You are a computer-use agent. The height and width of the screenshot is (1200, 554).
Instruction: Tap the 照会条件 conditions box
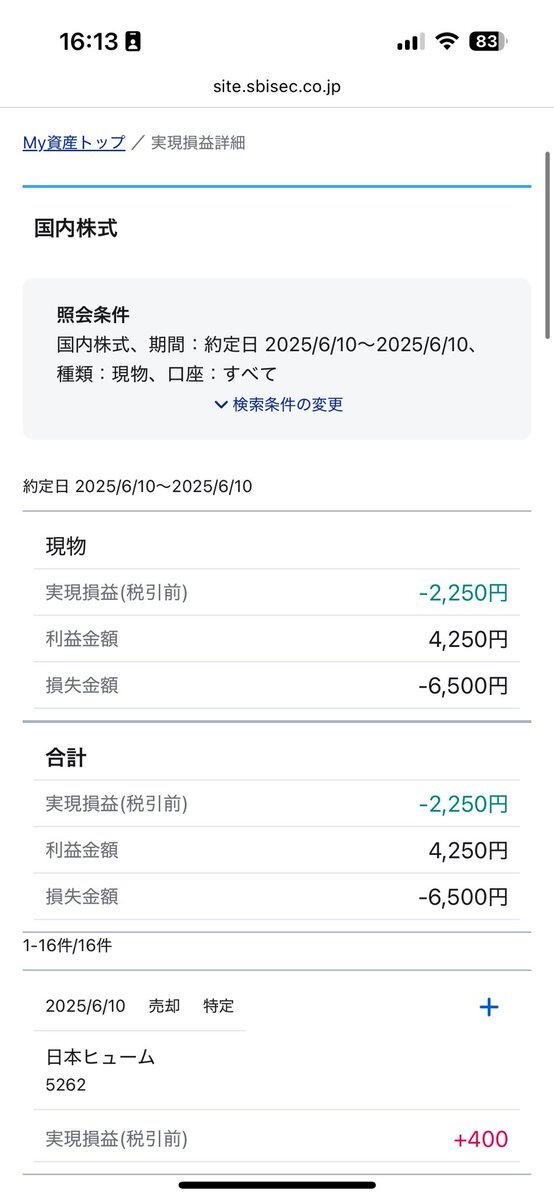(x=277, y=358)
